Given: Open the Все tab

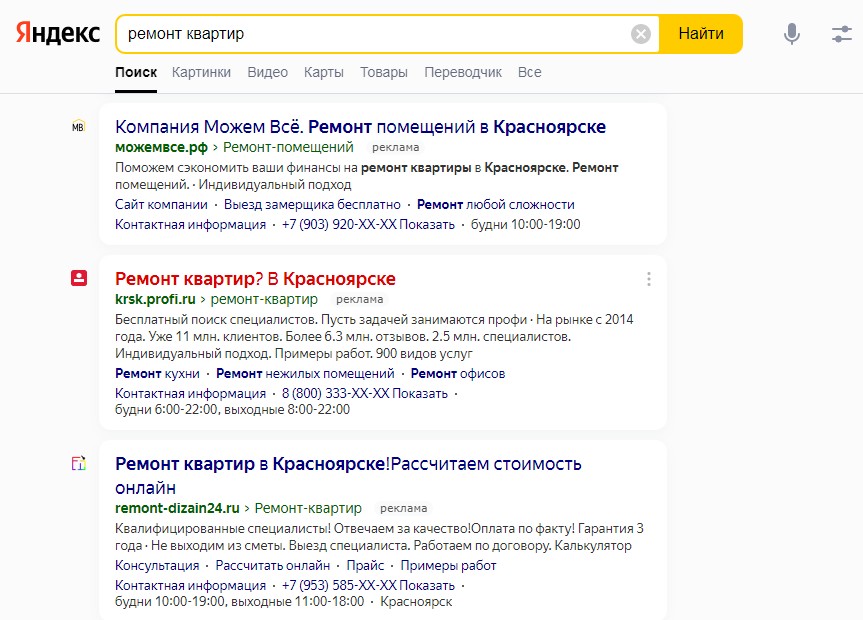Looking at the screenshot, I should click(x=529, y=72).
